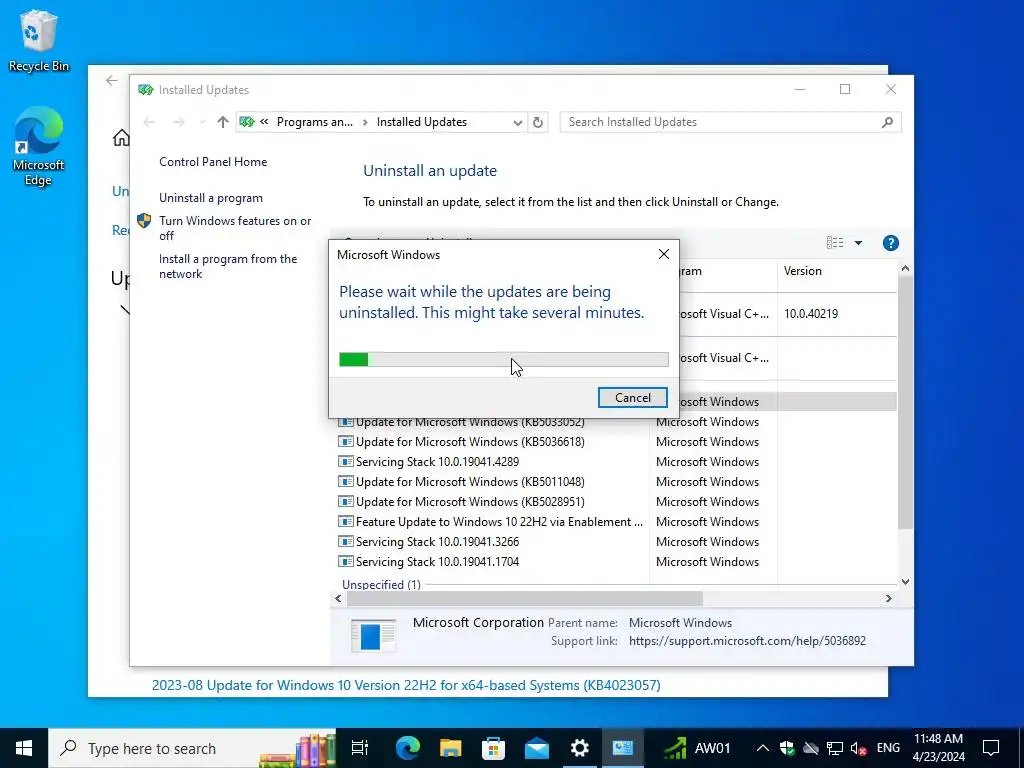Expand address bar previous locations dropdown
This screenshot has height=768, width=1024.
517,122
